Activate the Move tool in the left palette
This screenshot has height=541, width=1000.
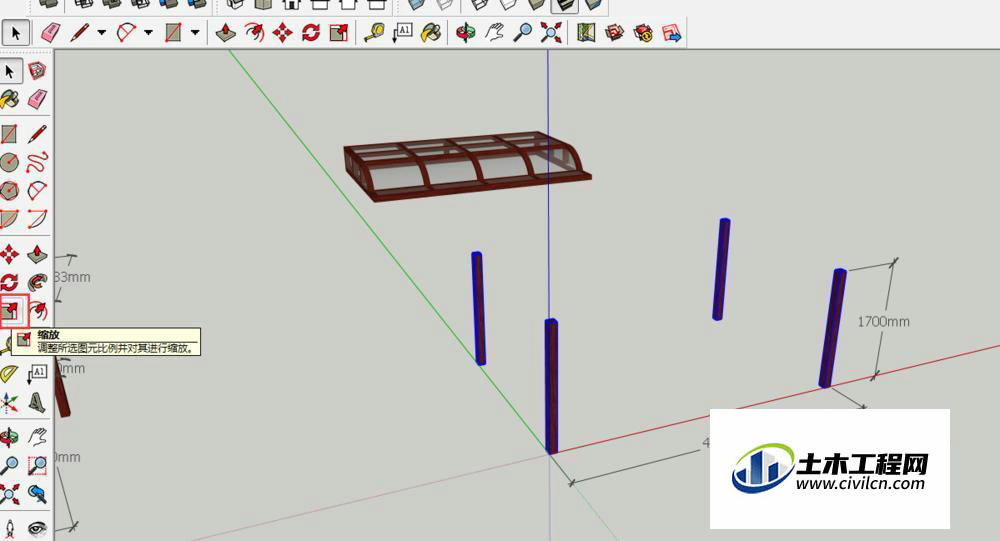point(9,254)
